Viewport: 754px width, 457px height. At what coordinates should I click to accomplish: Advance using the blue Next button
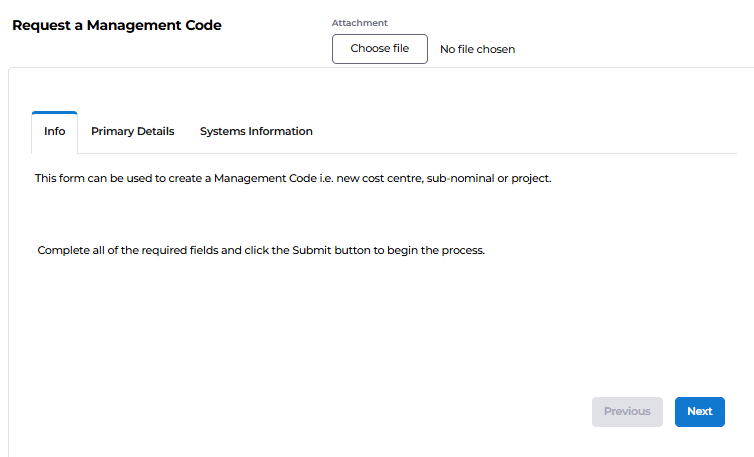click(700, 411)
